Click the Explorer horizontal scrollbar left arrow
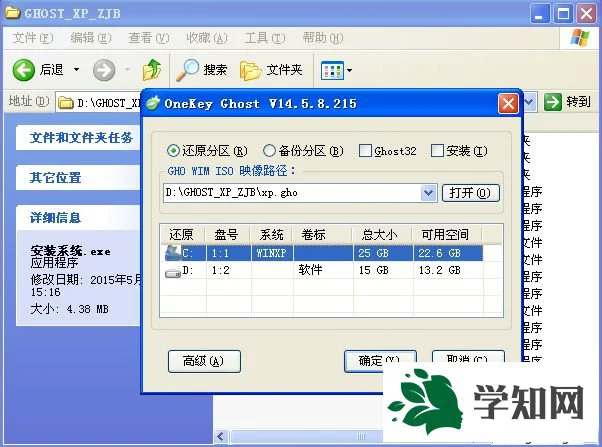602x447 pixels. point(221,436)
